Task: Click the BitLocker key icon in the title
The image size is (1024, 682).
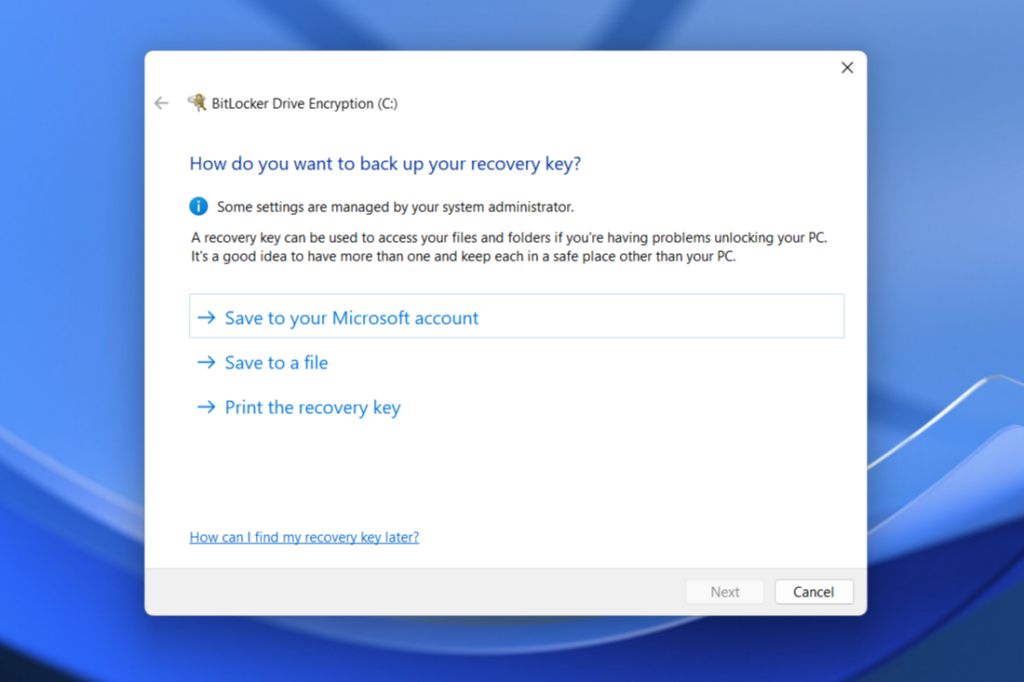Action: pyautogui.click(x=197, y=103)
